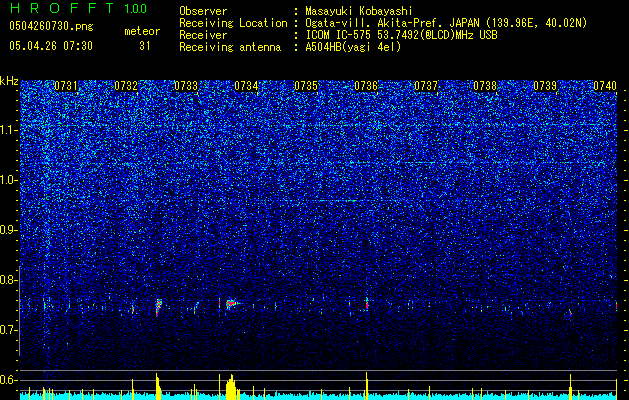
Task: Click the 0.8 kHz axis label
Action: 9,280
